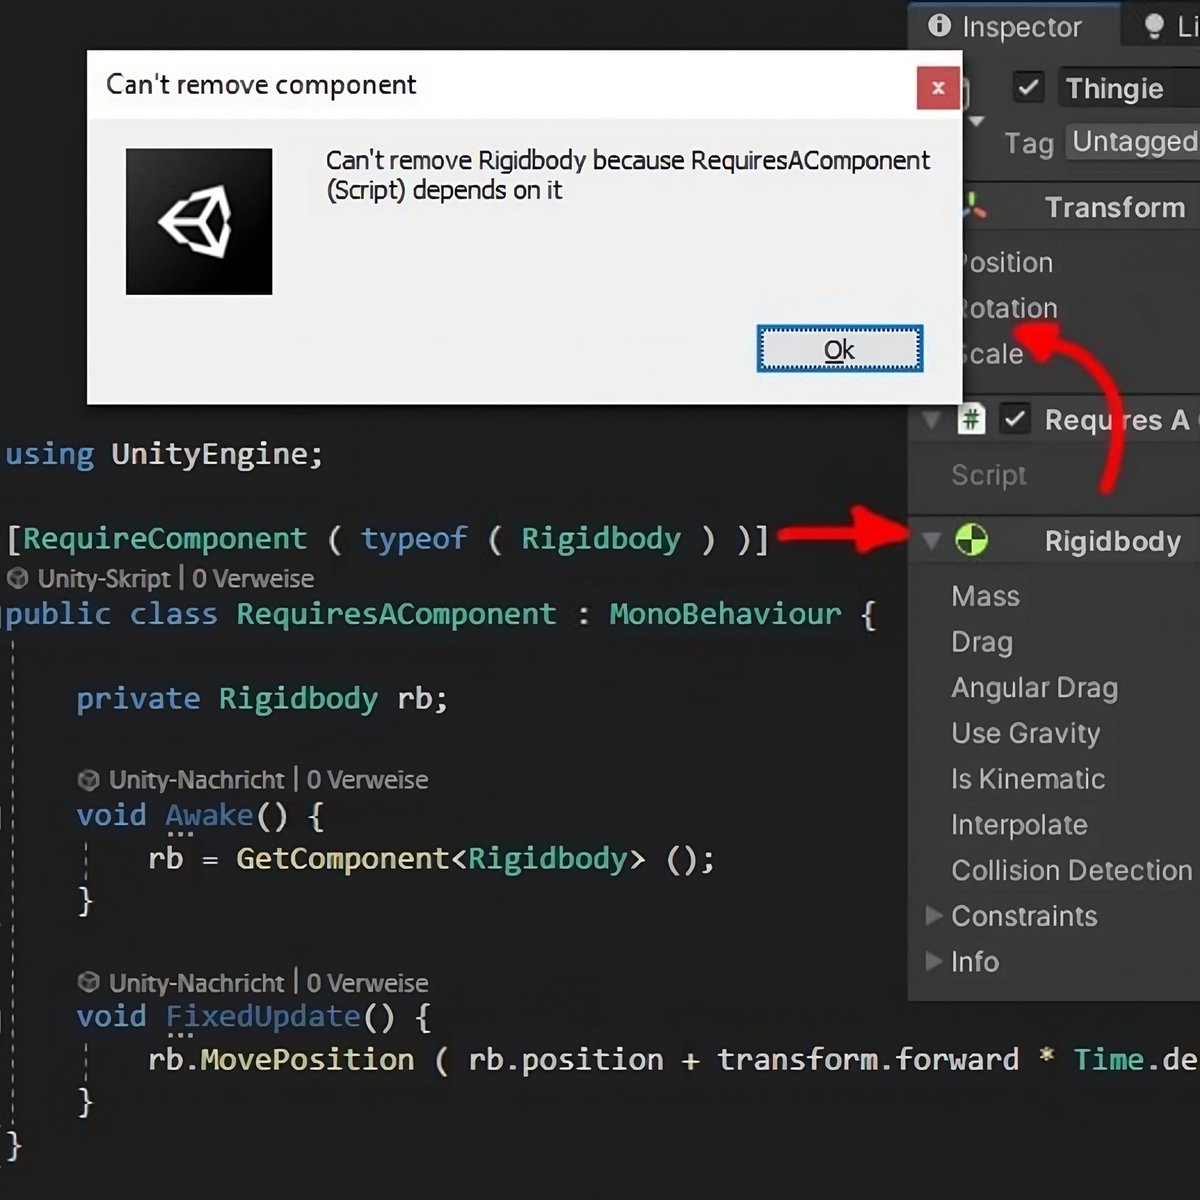The width and height of the screenshot is (1200, 1200).
Task: Click the RequiresAComponent class name in code
Action: 396,614
